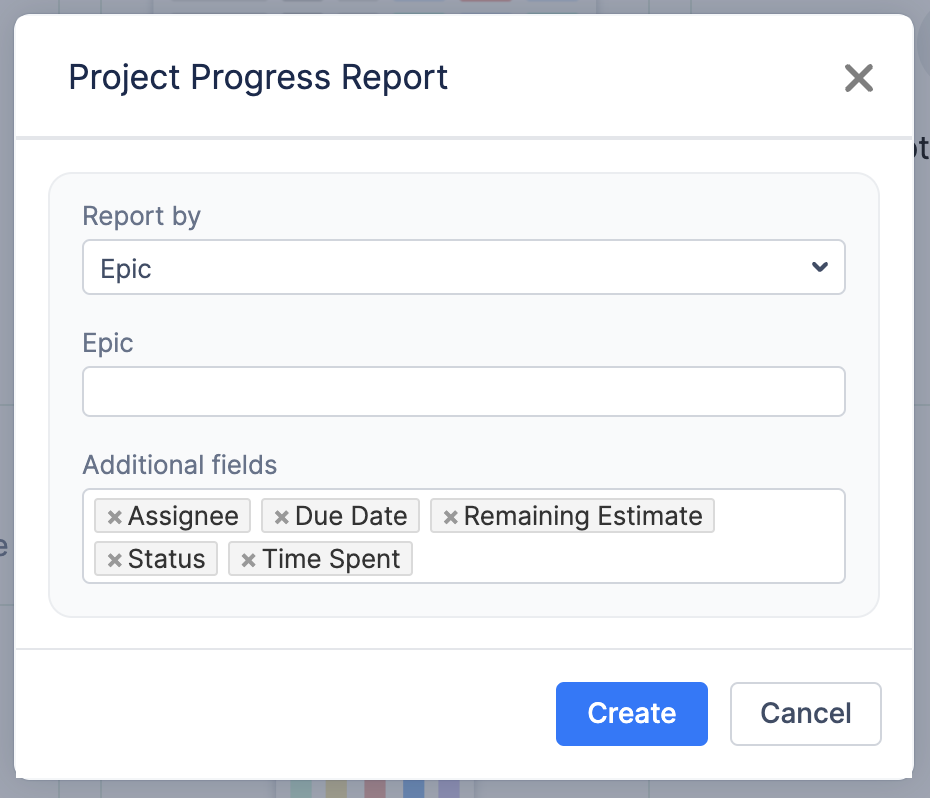The width and height of the screenshot is (930, 798).
Task: Select the Time Spent tag label
Action: [331, 559]
